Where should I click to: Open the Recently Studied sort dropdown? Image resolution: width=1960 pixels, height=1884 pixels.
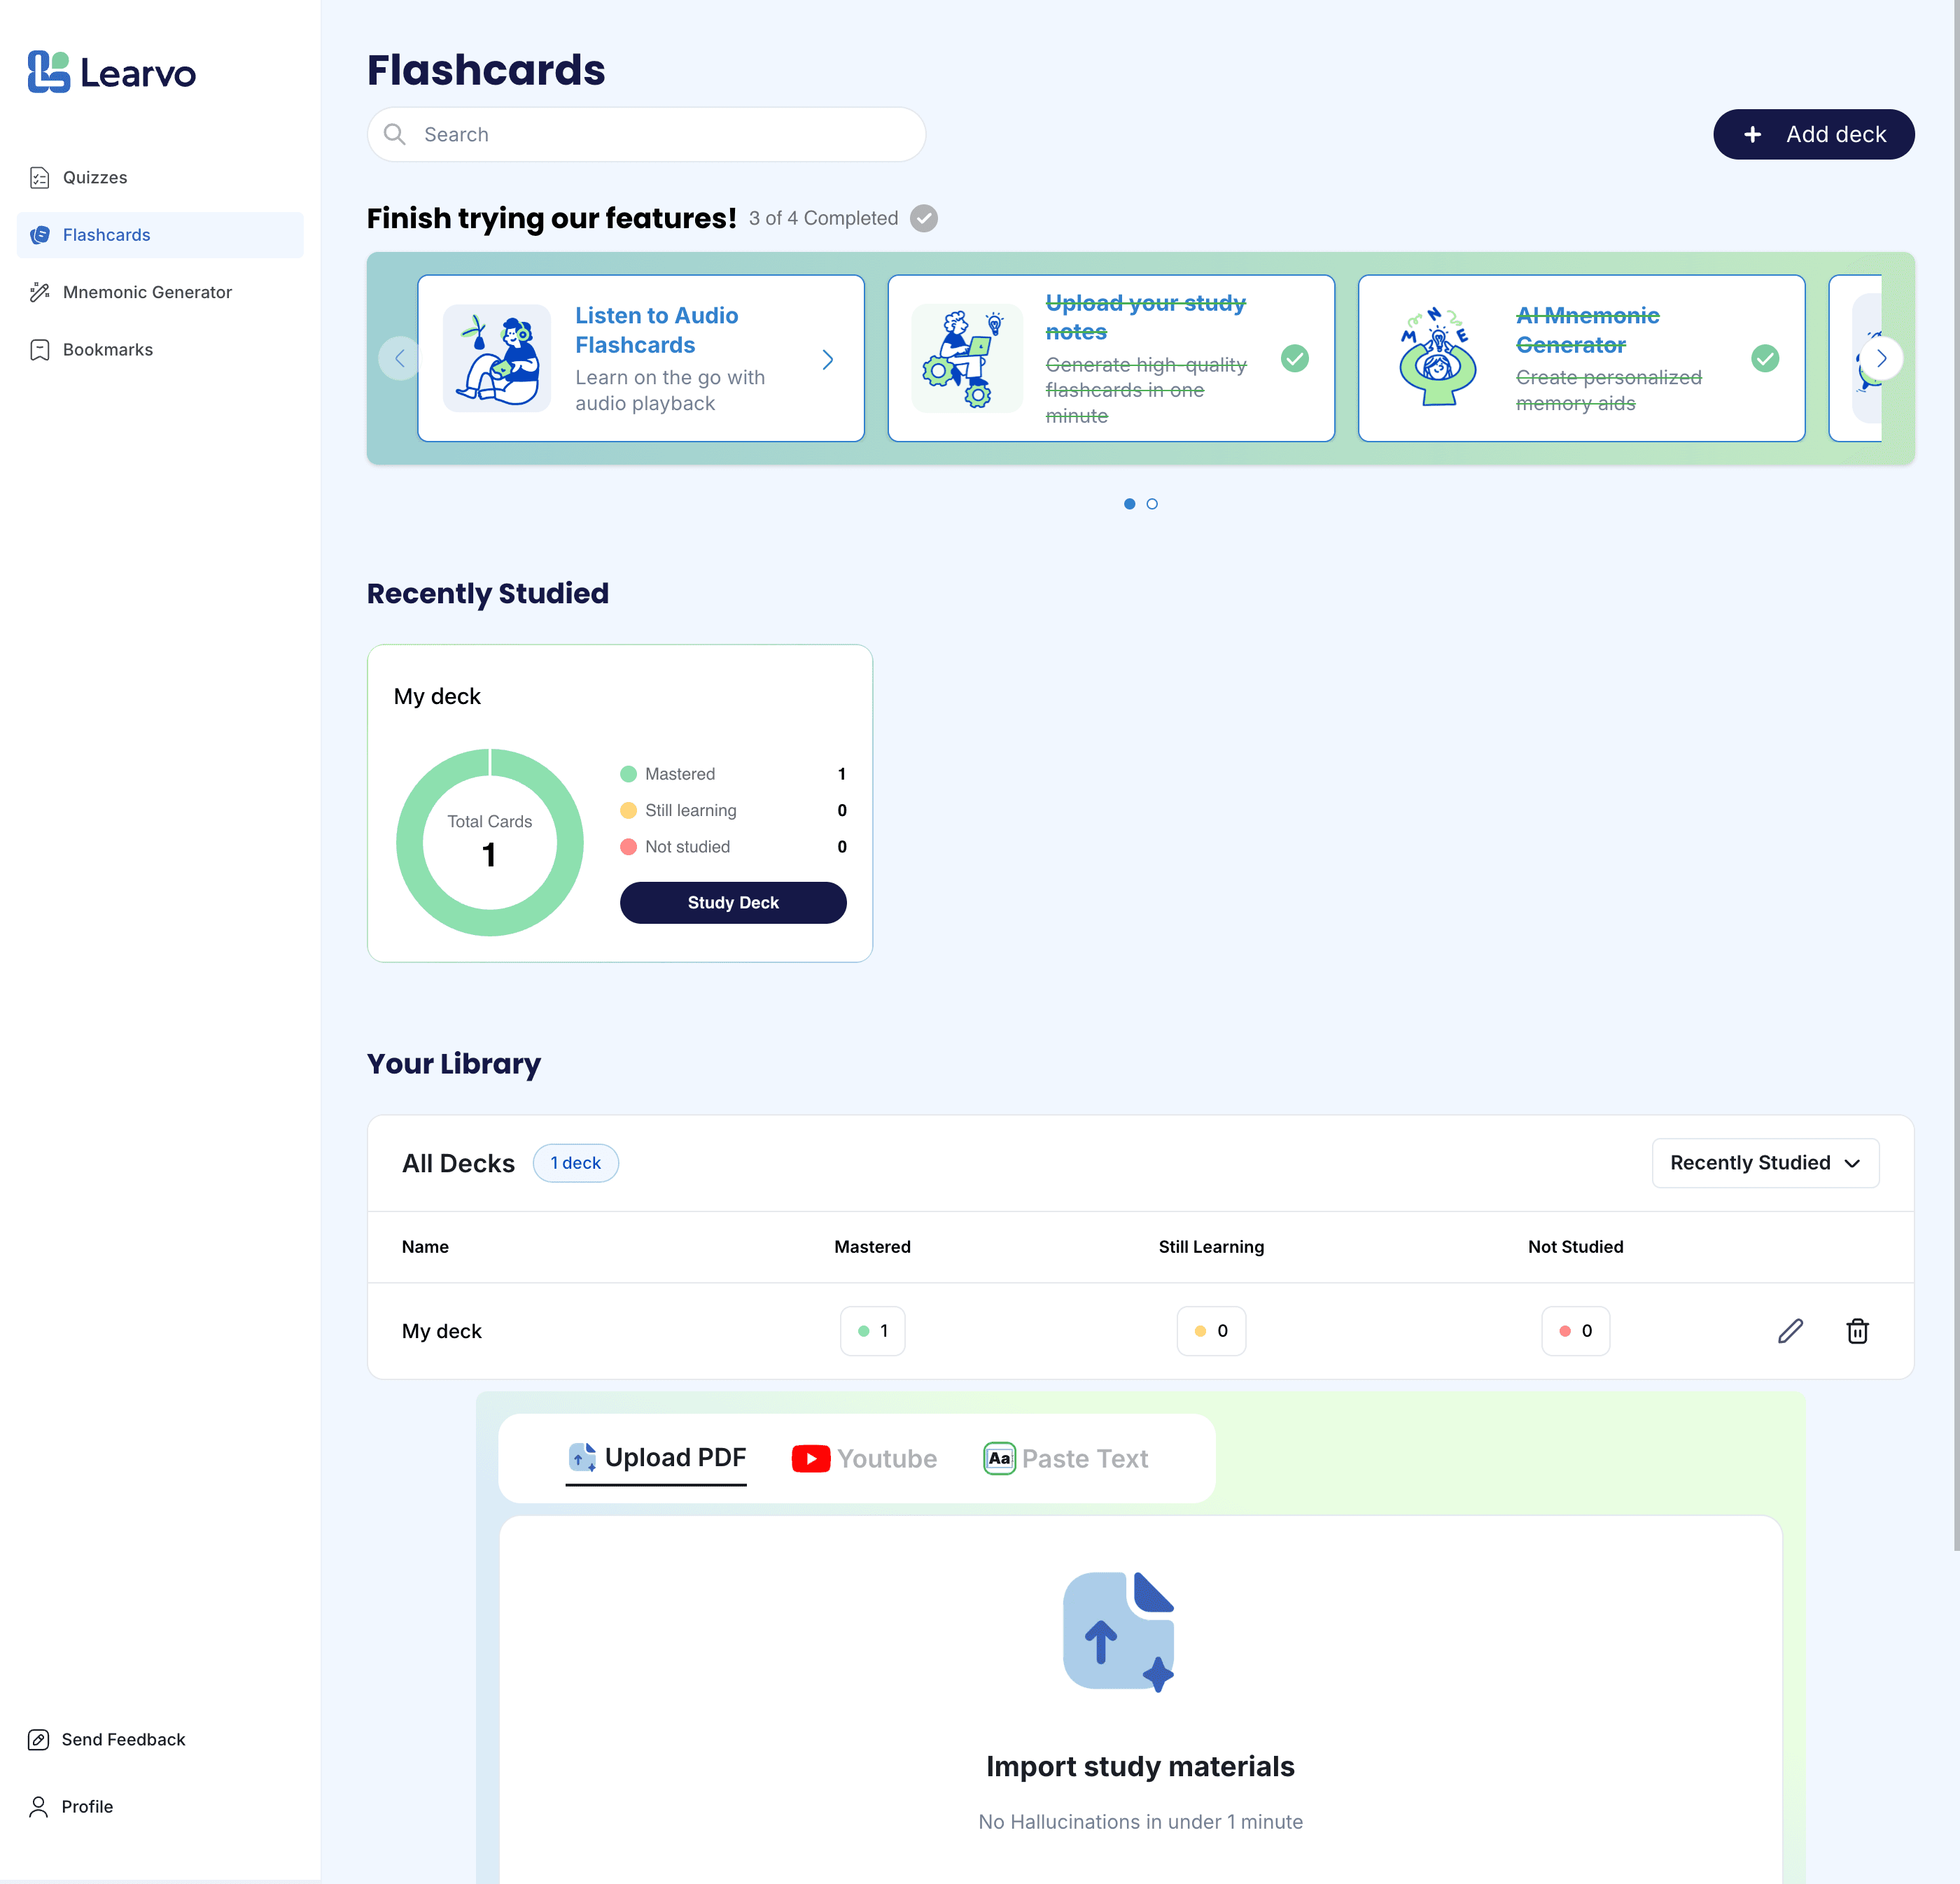[x=1765, y=1163]
